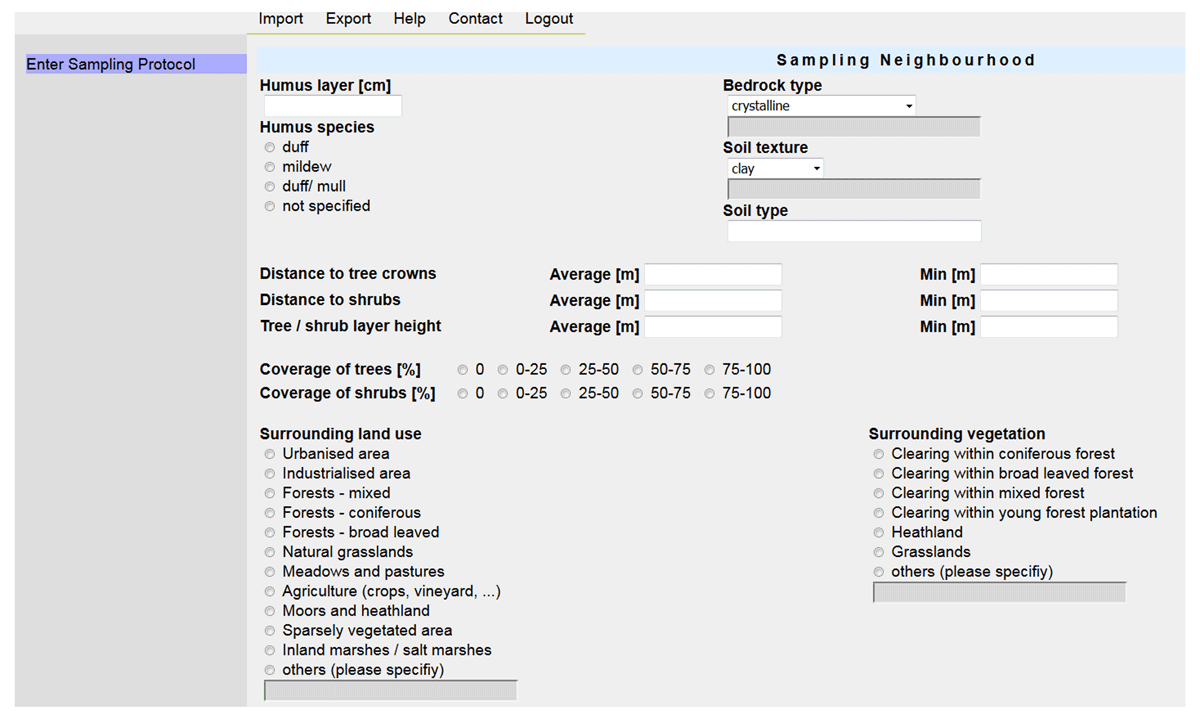
Task: Expand the Soil texture dropdown
Action: 775,169
